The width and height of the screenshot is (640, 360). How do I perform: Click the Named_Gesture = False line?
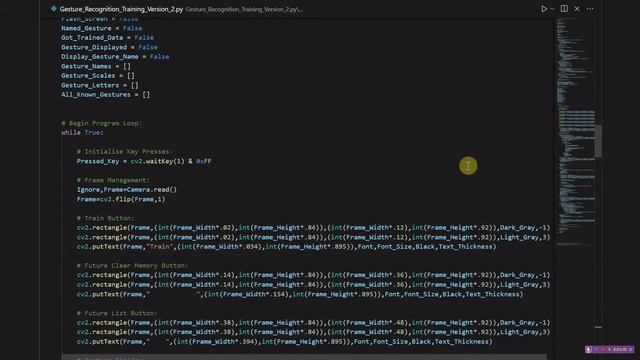[102, 28]
